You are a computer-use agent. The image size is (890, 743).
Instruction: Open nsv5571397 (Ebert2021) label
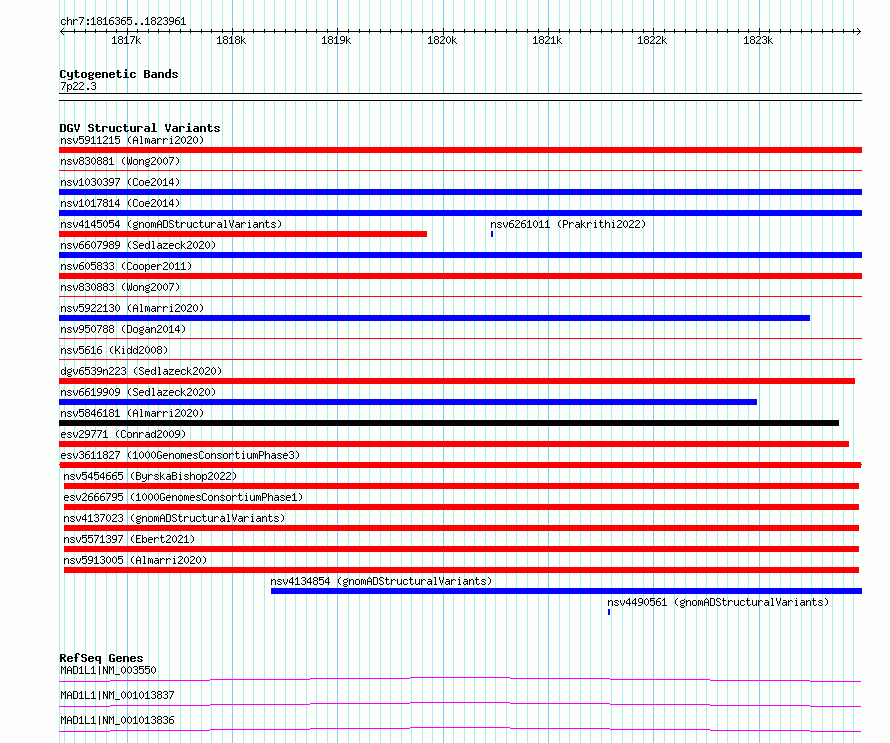coord(129,539)
